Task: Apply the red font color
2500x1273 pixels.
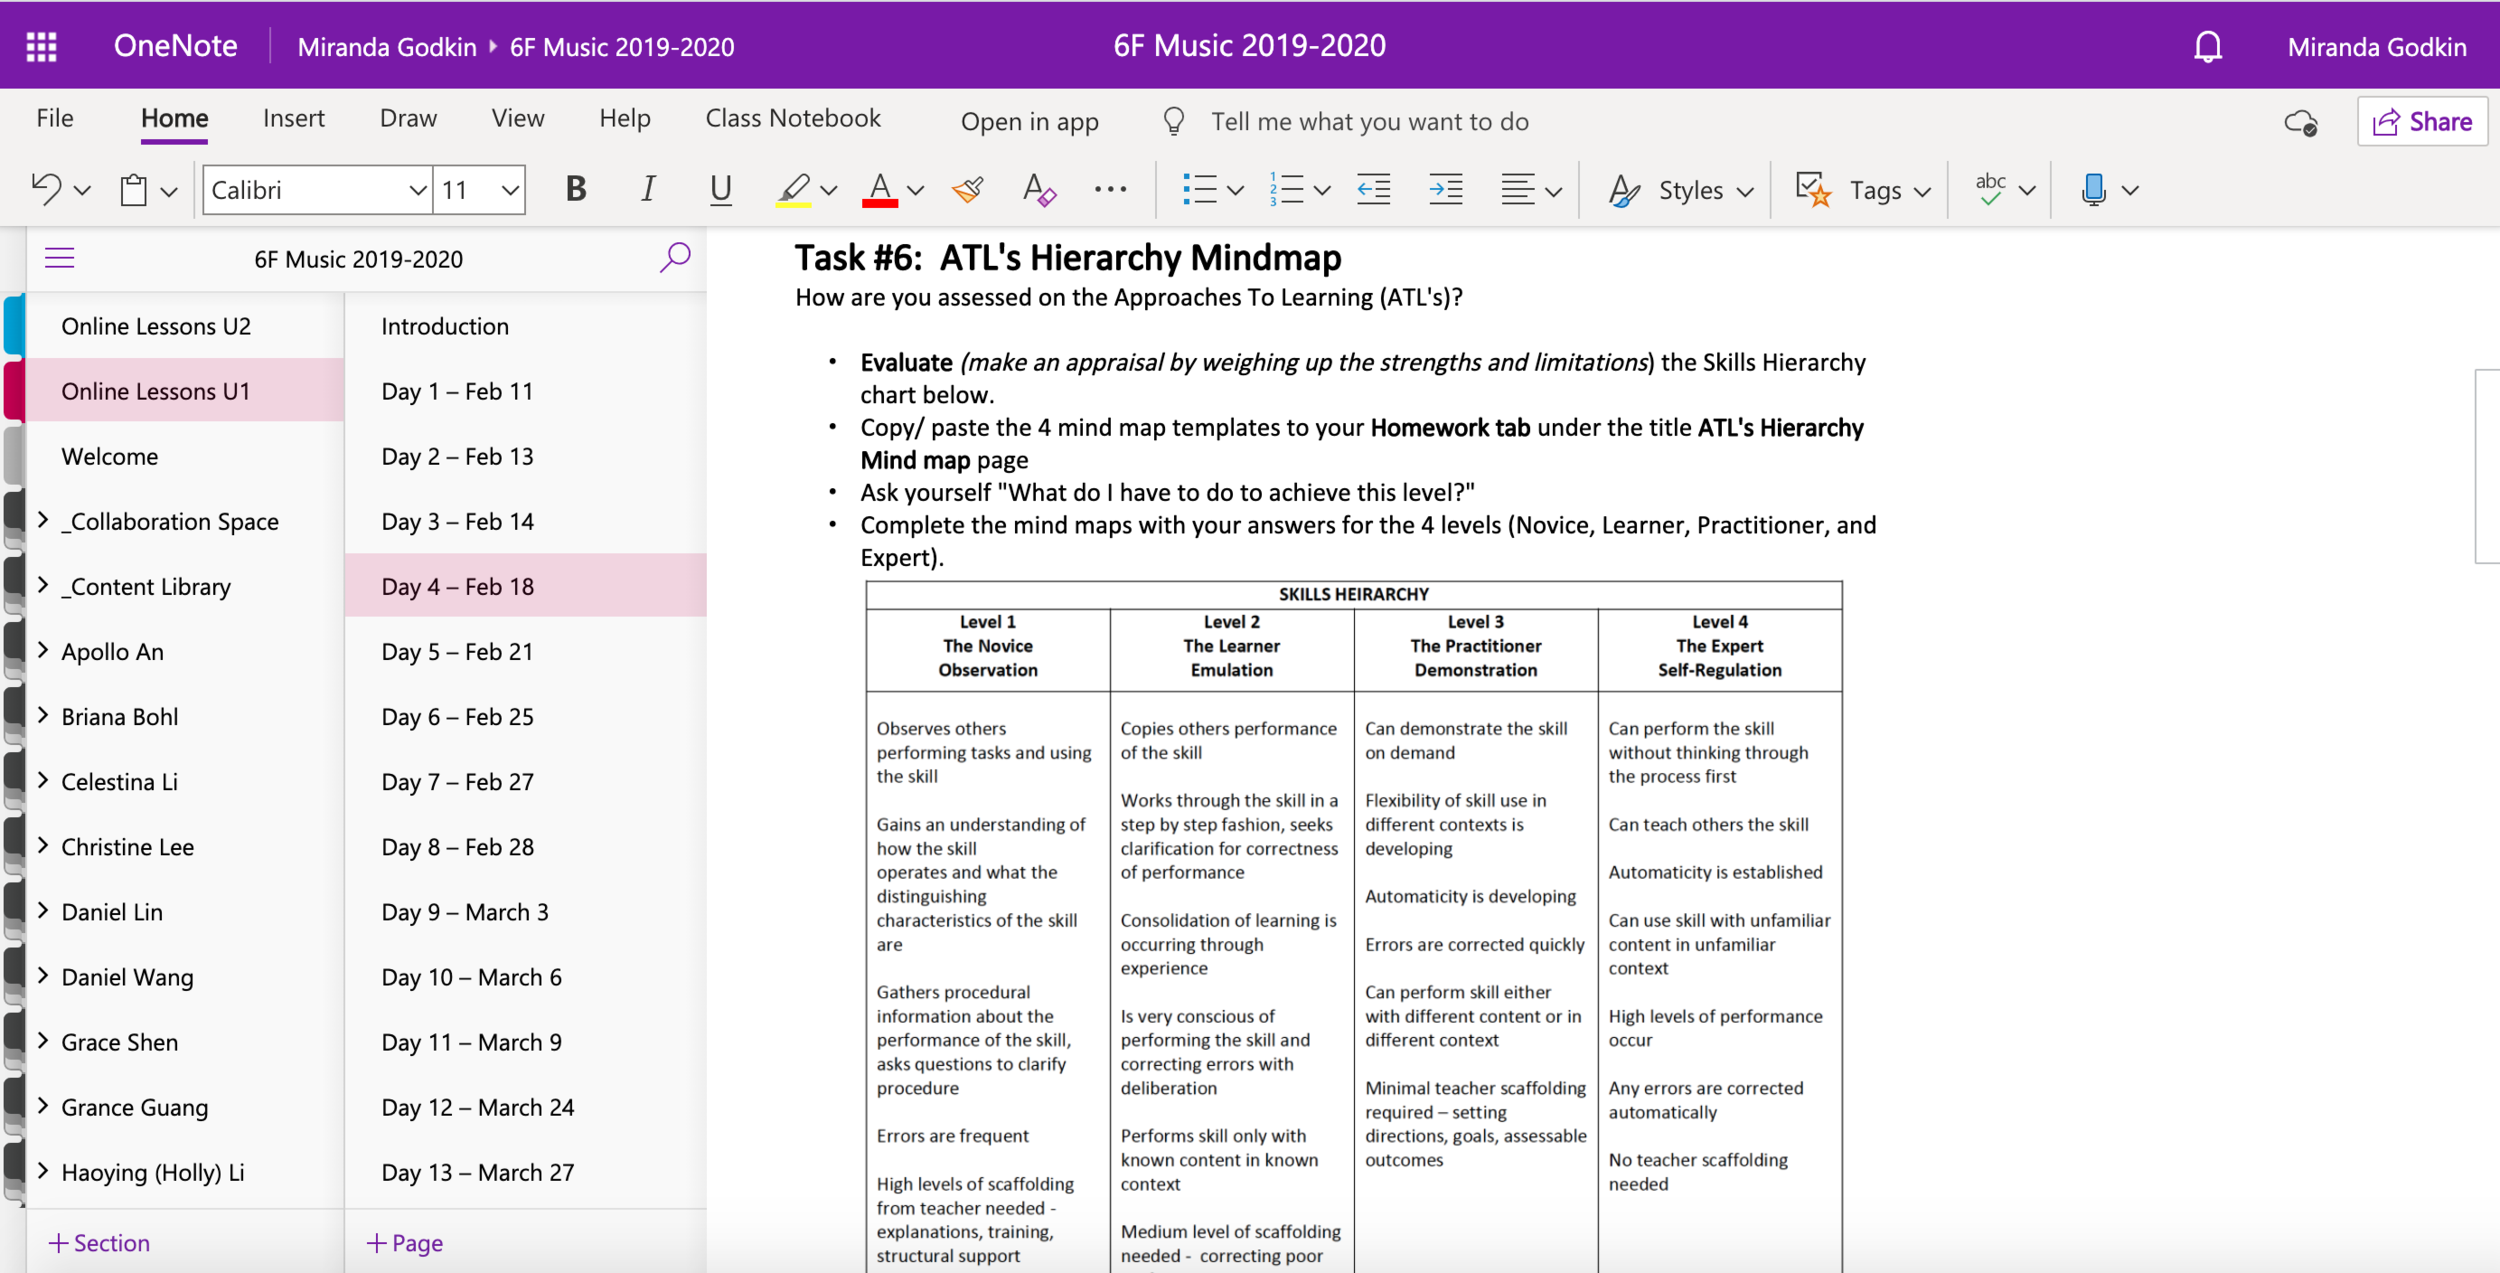Action: point(880,189)
